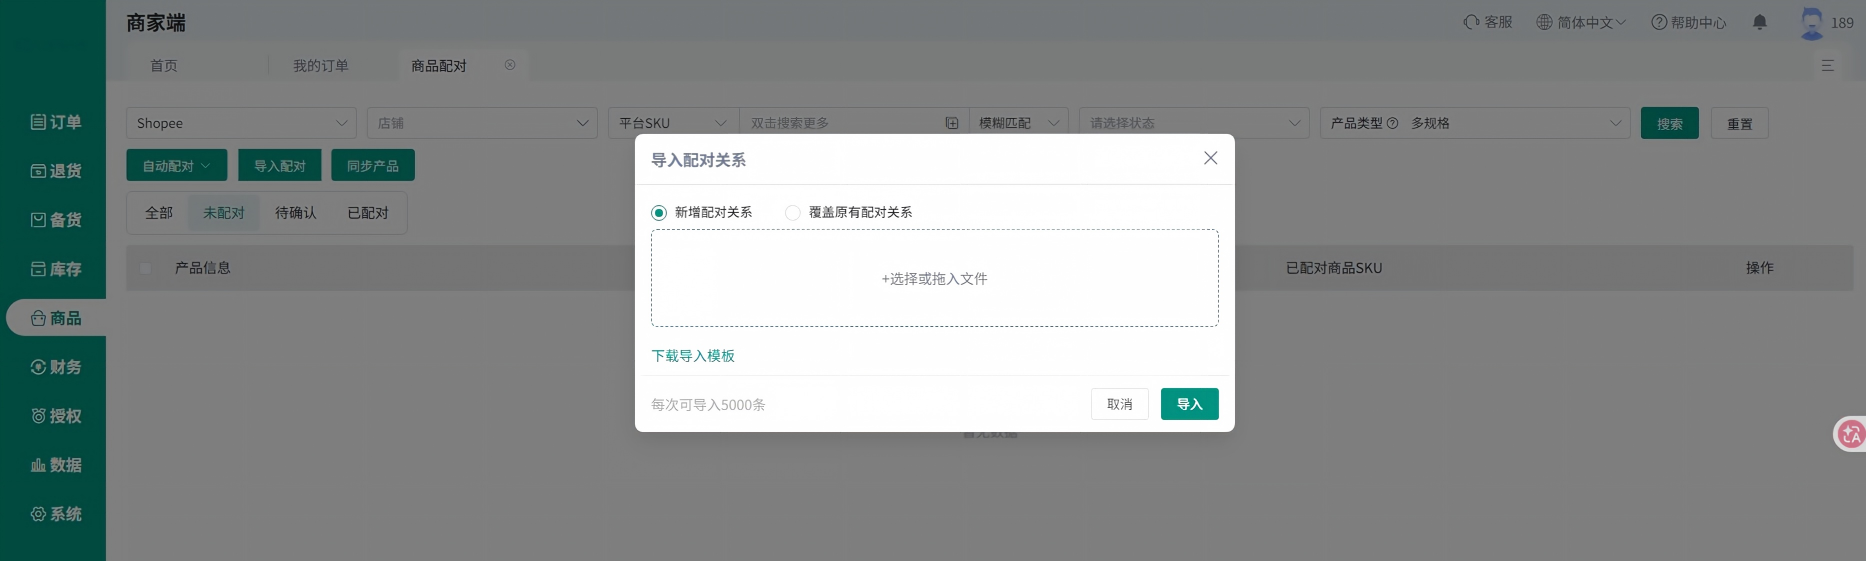Click the 商家端 title text
Image resolution: width=1866 pixels, height=561 pixels.
(156, 22)
